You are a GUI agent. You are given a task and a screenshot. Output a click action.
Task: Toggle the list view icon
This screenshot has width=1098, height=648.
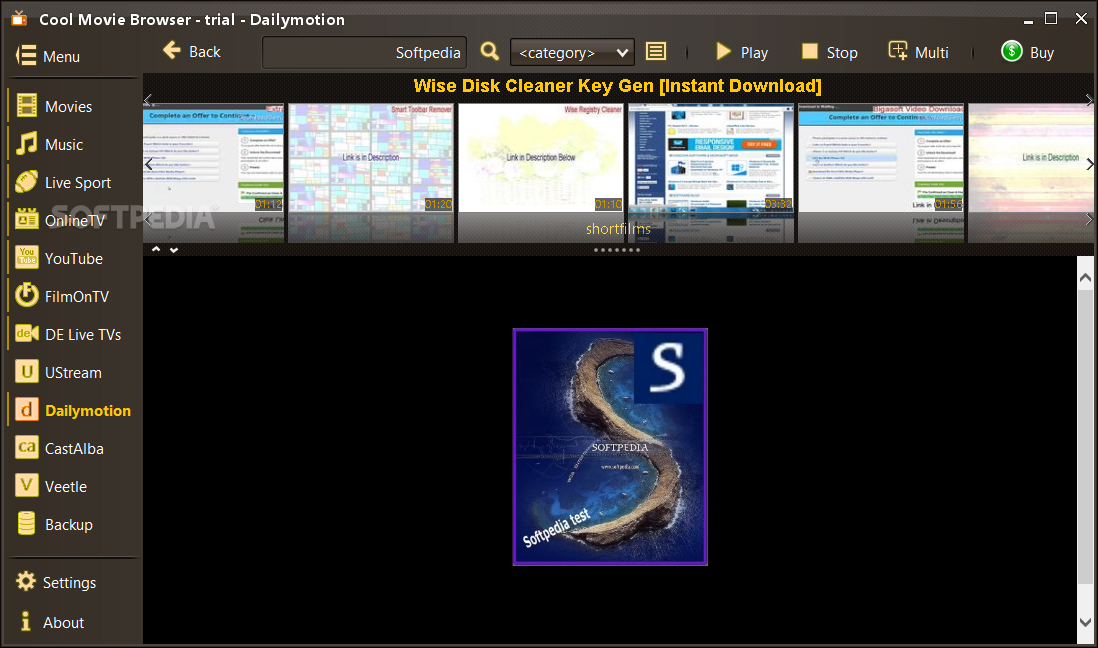coord(656,51)
